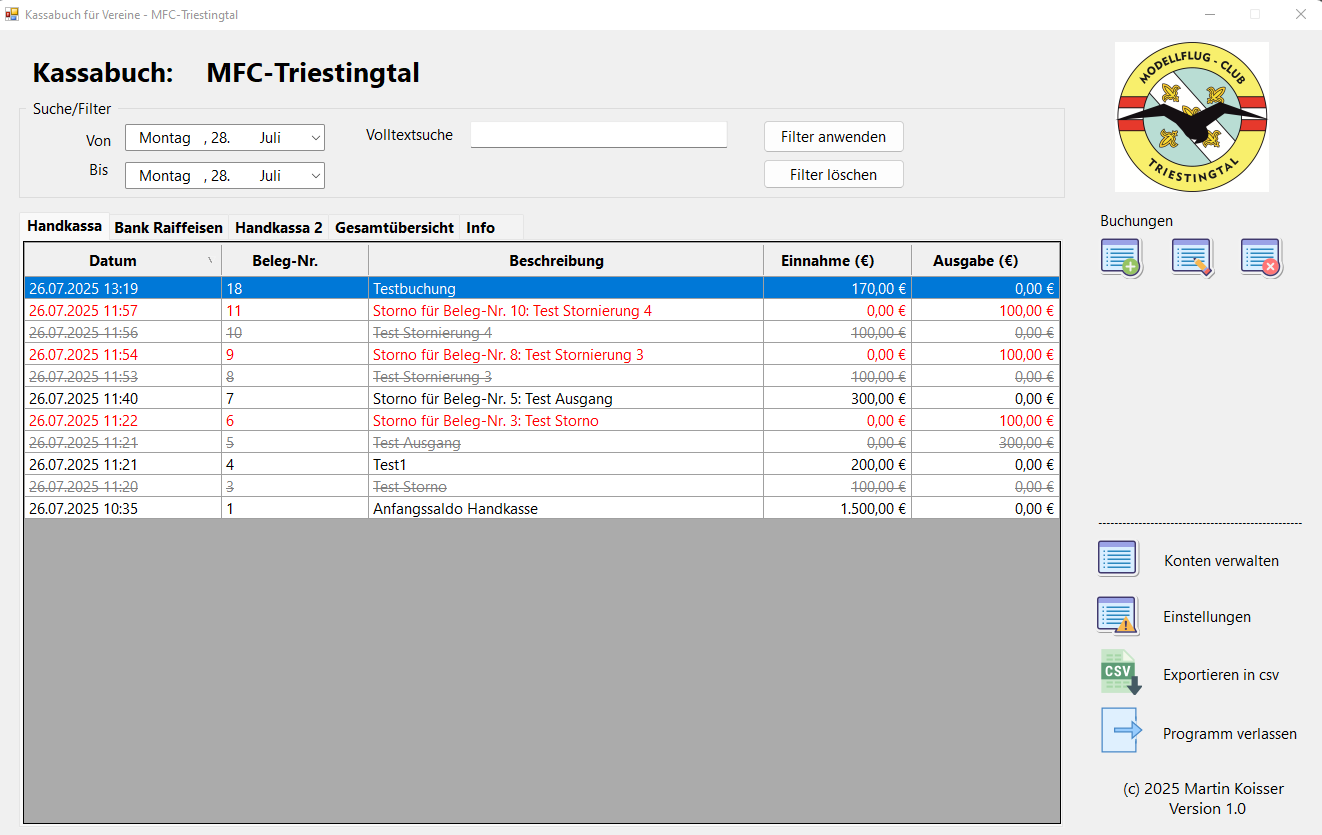Click the edit booking pencil icon
The image size is (1322, 835).
coord(1192,258)
